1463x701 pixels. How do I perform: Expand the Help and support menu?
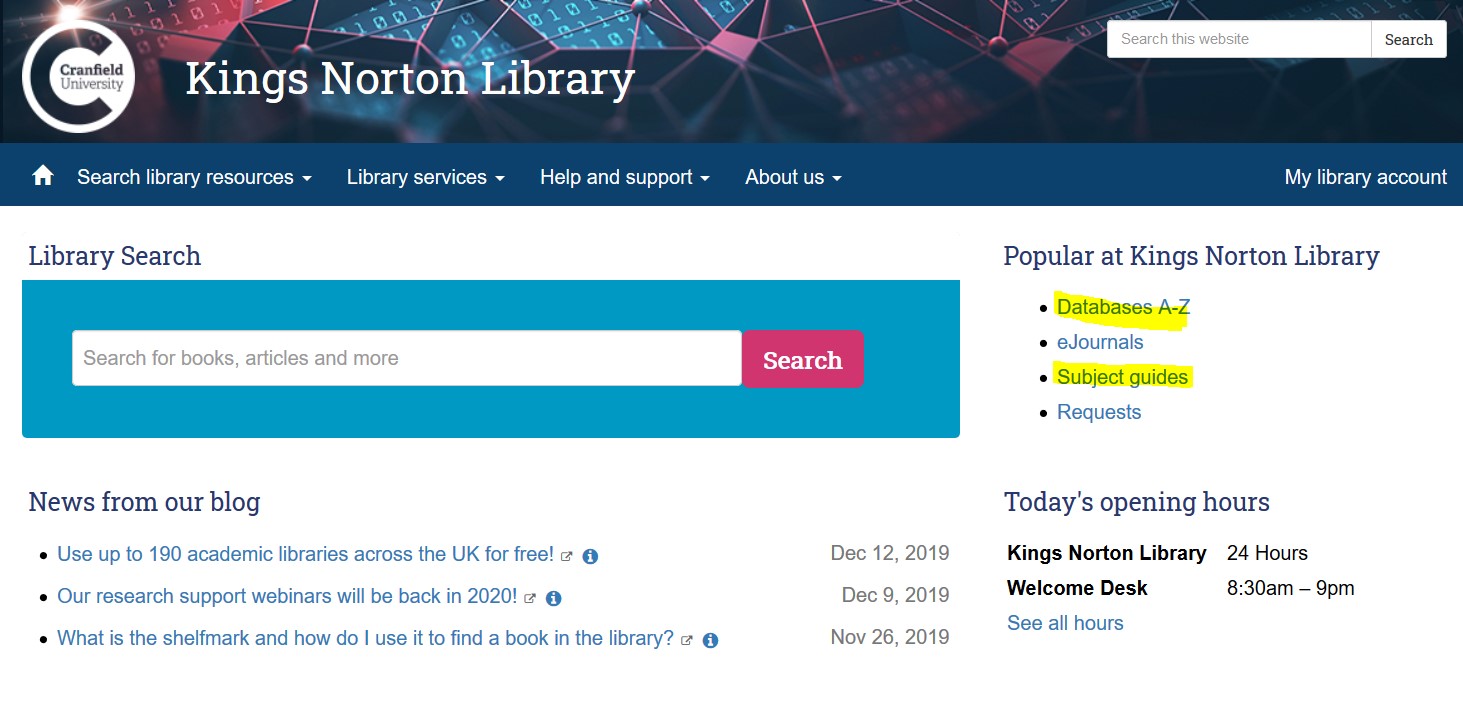pyautogui.click(x=624, y=177)
